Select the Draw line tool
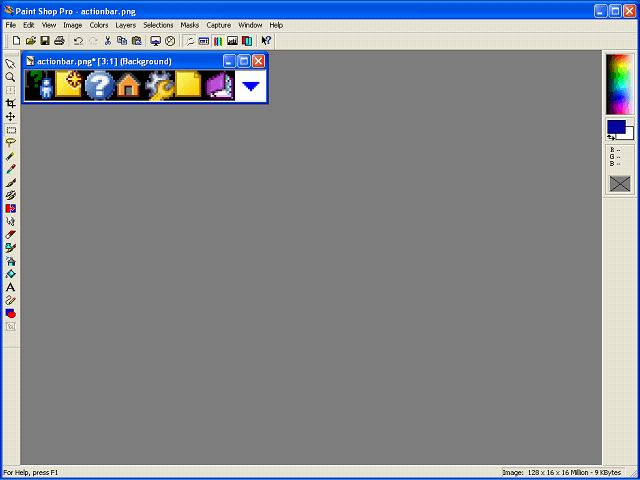Image resolution: width=640 pixels, height=480 pixels. pos(11,300)
